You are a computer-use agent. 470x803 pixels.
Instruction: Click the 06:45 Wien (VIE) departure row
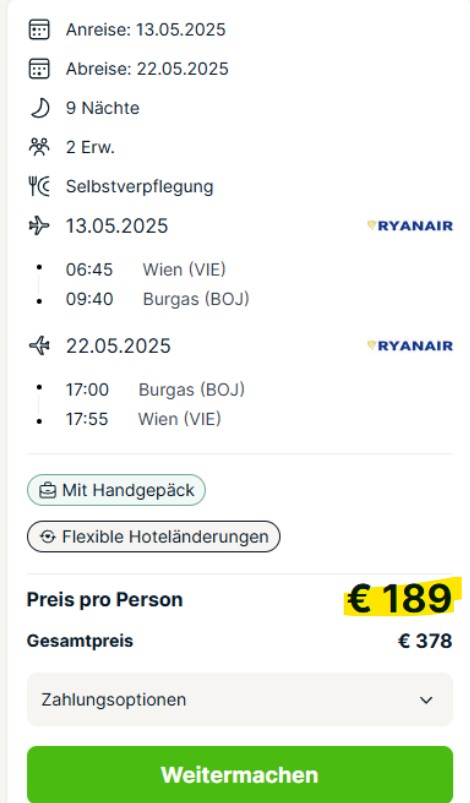pos(146,269)
